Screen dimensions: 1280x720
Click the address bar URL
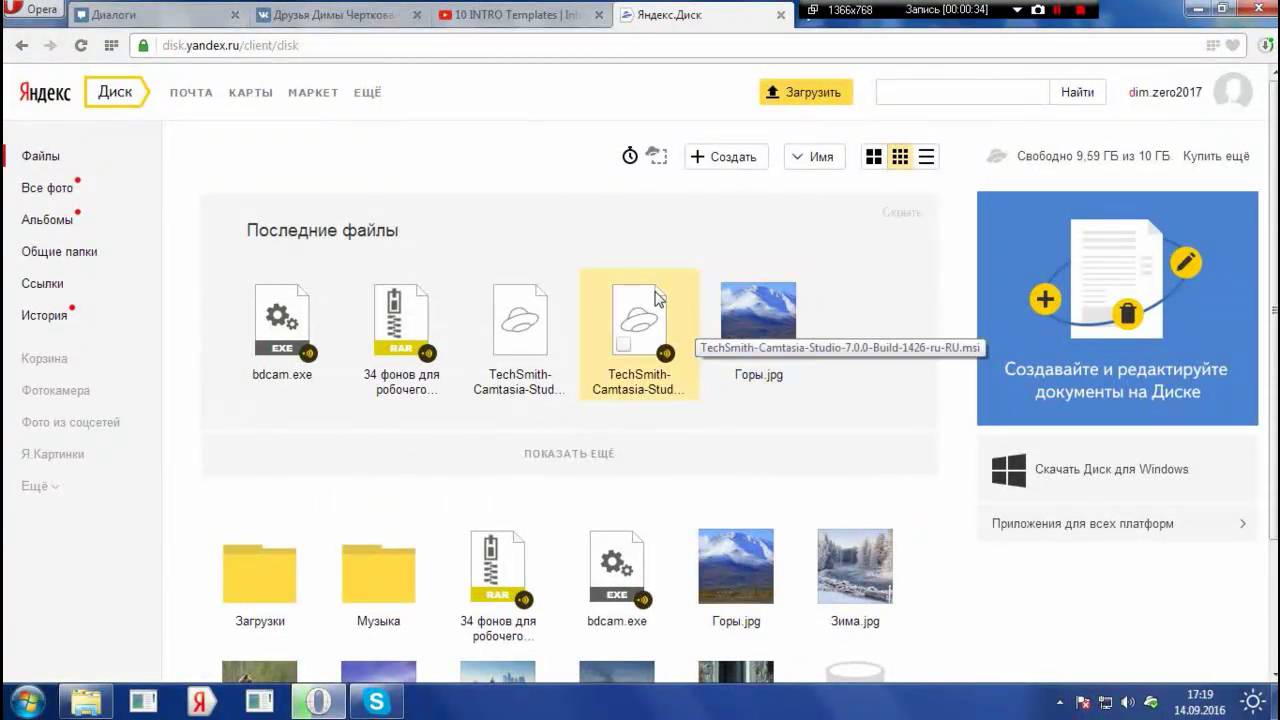point(230,45)
